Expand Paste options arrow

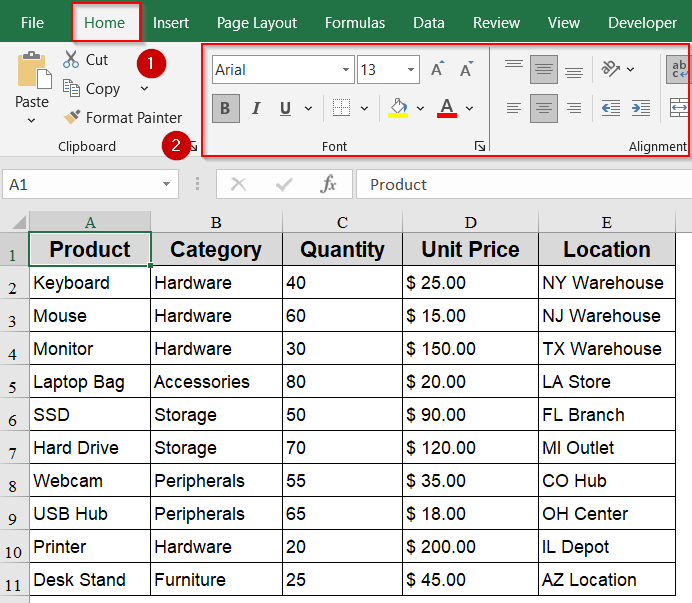(31, 120)
